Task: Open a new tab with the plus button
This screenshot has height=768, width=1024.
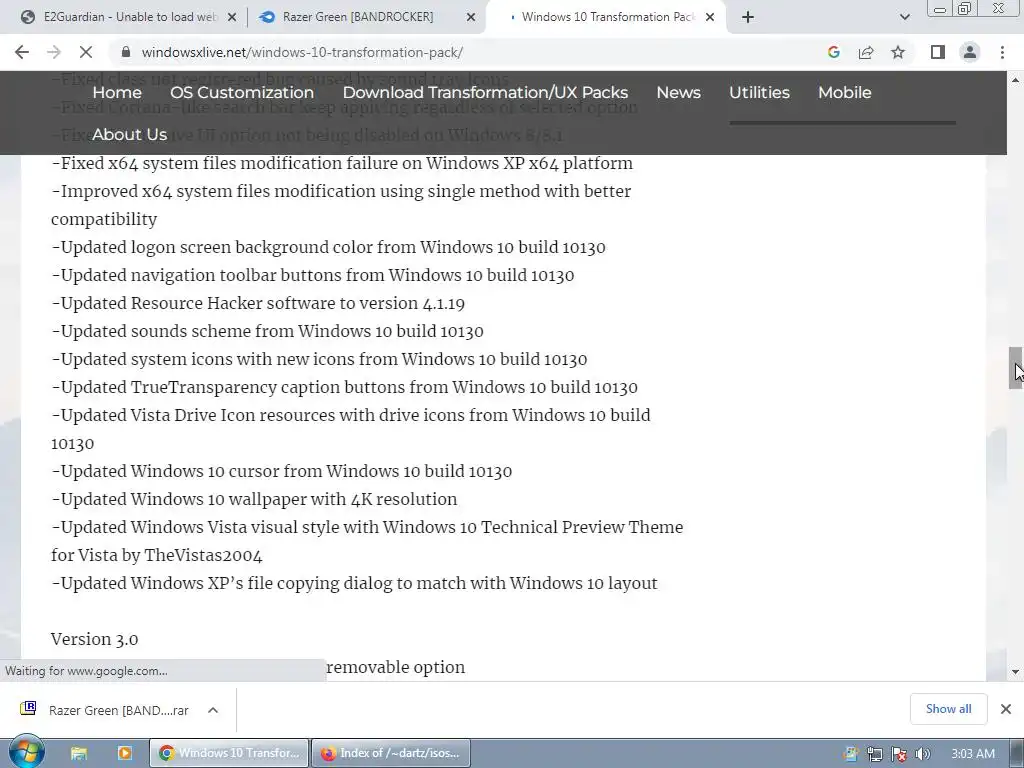Action: pos(748,17)
